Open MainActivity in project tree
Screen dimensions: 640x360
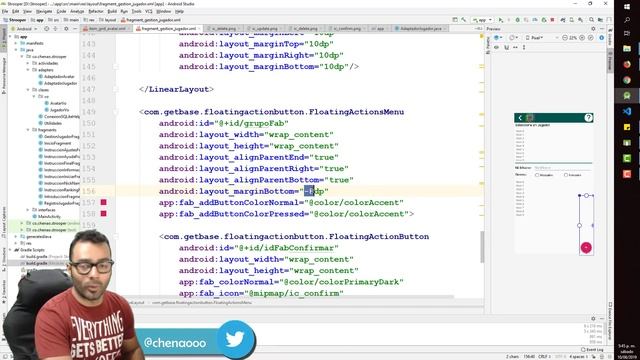[x=47, y=216]
